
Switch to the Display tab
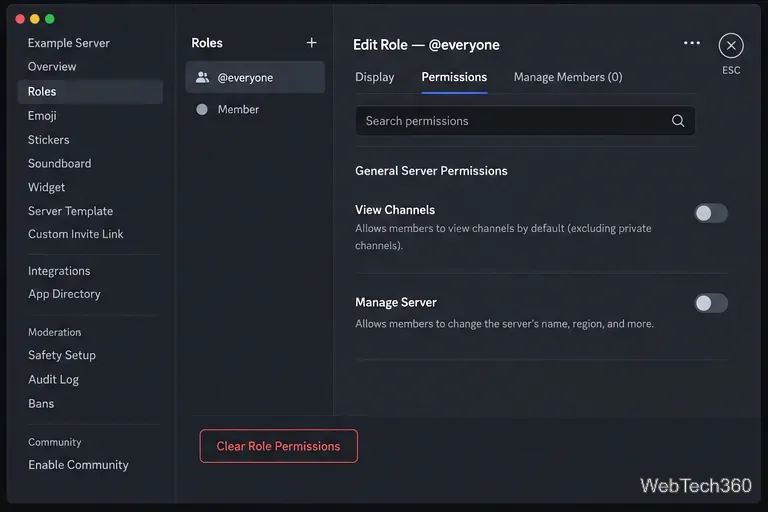coord(375,77)
